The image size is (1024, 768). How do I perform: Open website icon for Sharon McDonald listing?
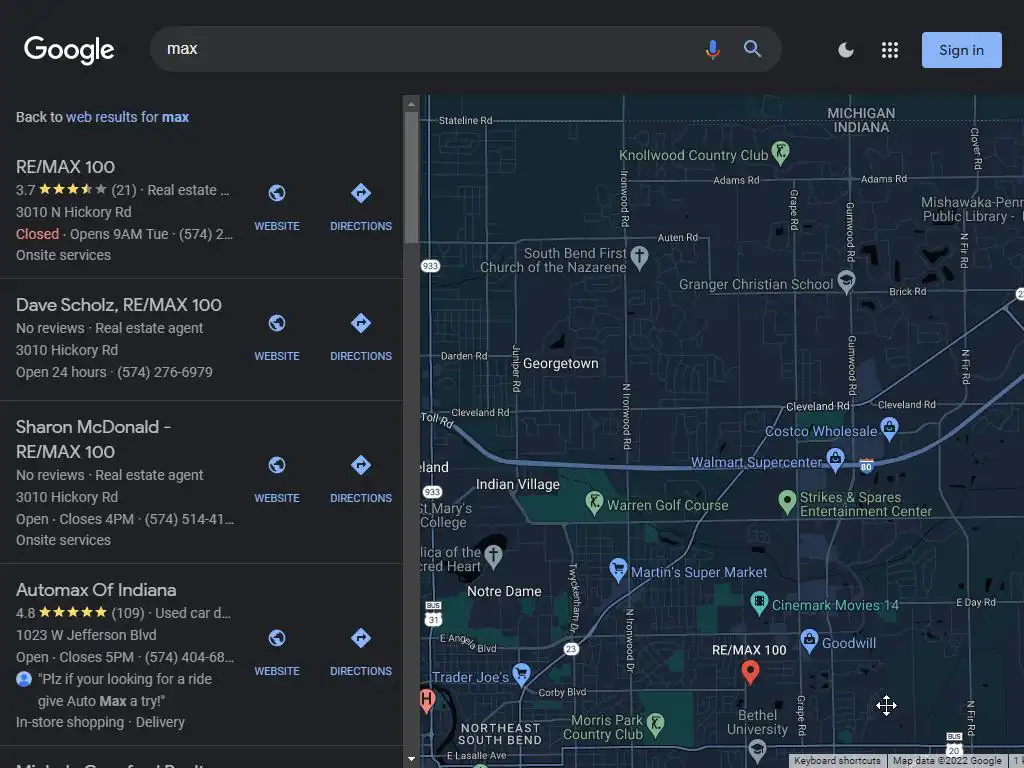277,464
